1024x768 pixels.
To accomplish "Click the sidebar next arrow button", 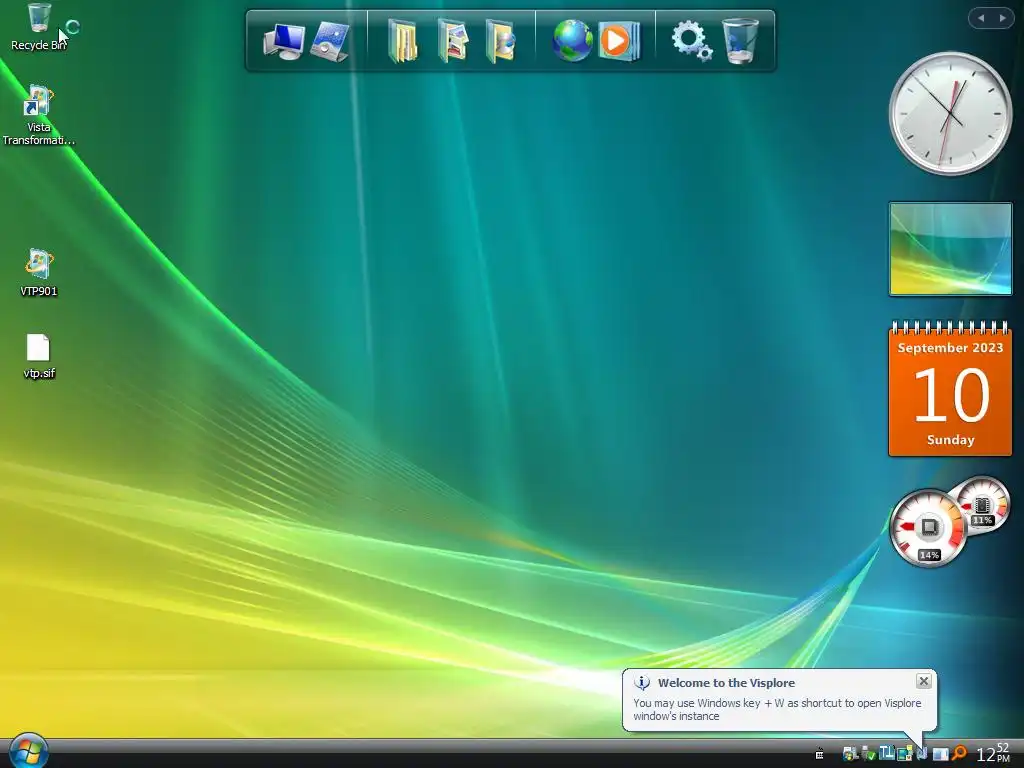I will point(1002,18).
